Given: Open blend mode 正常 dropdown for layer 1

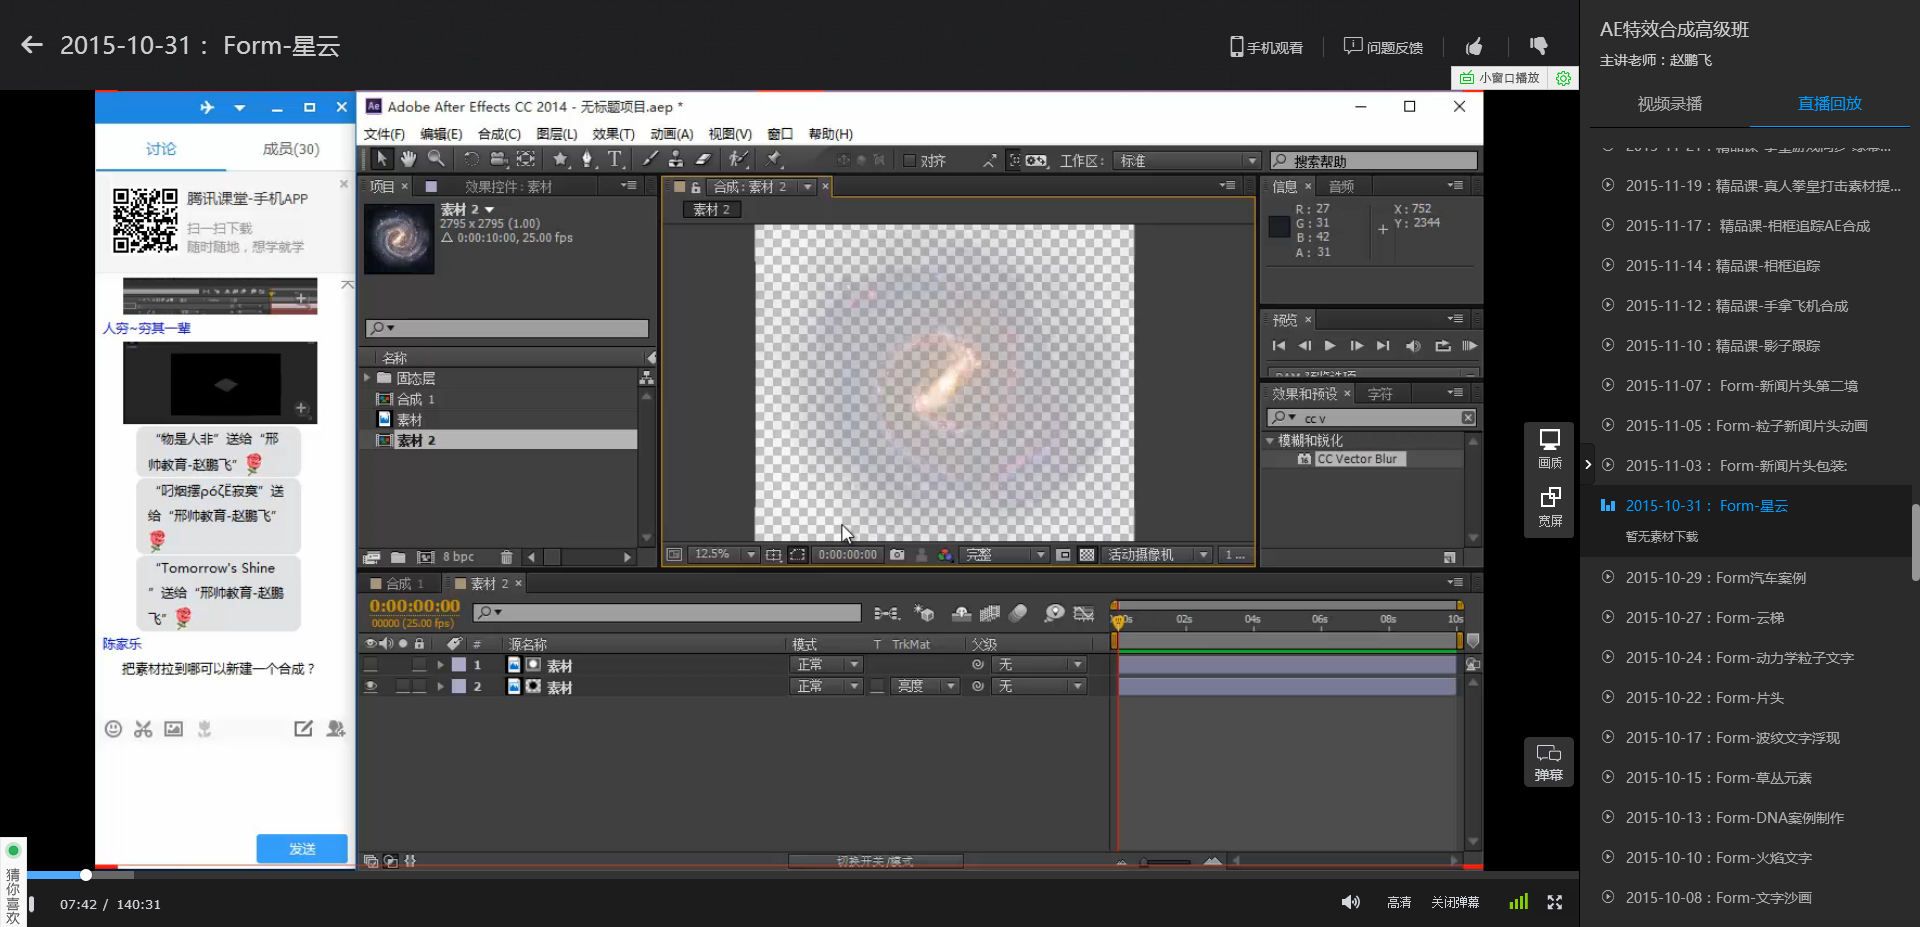Looking at the screenshot, I should (x=826, y=665).
